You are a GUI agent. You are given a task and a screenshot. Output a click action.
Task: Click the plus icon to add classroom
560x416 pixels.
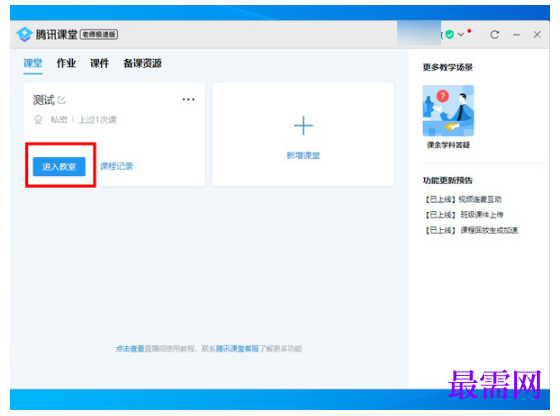coord(303,126)
